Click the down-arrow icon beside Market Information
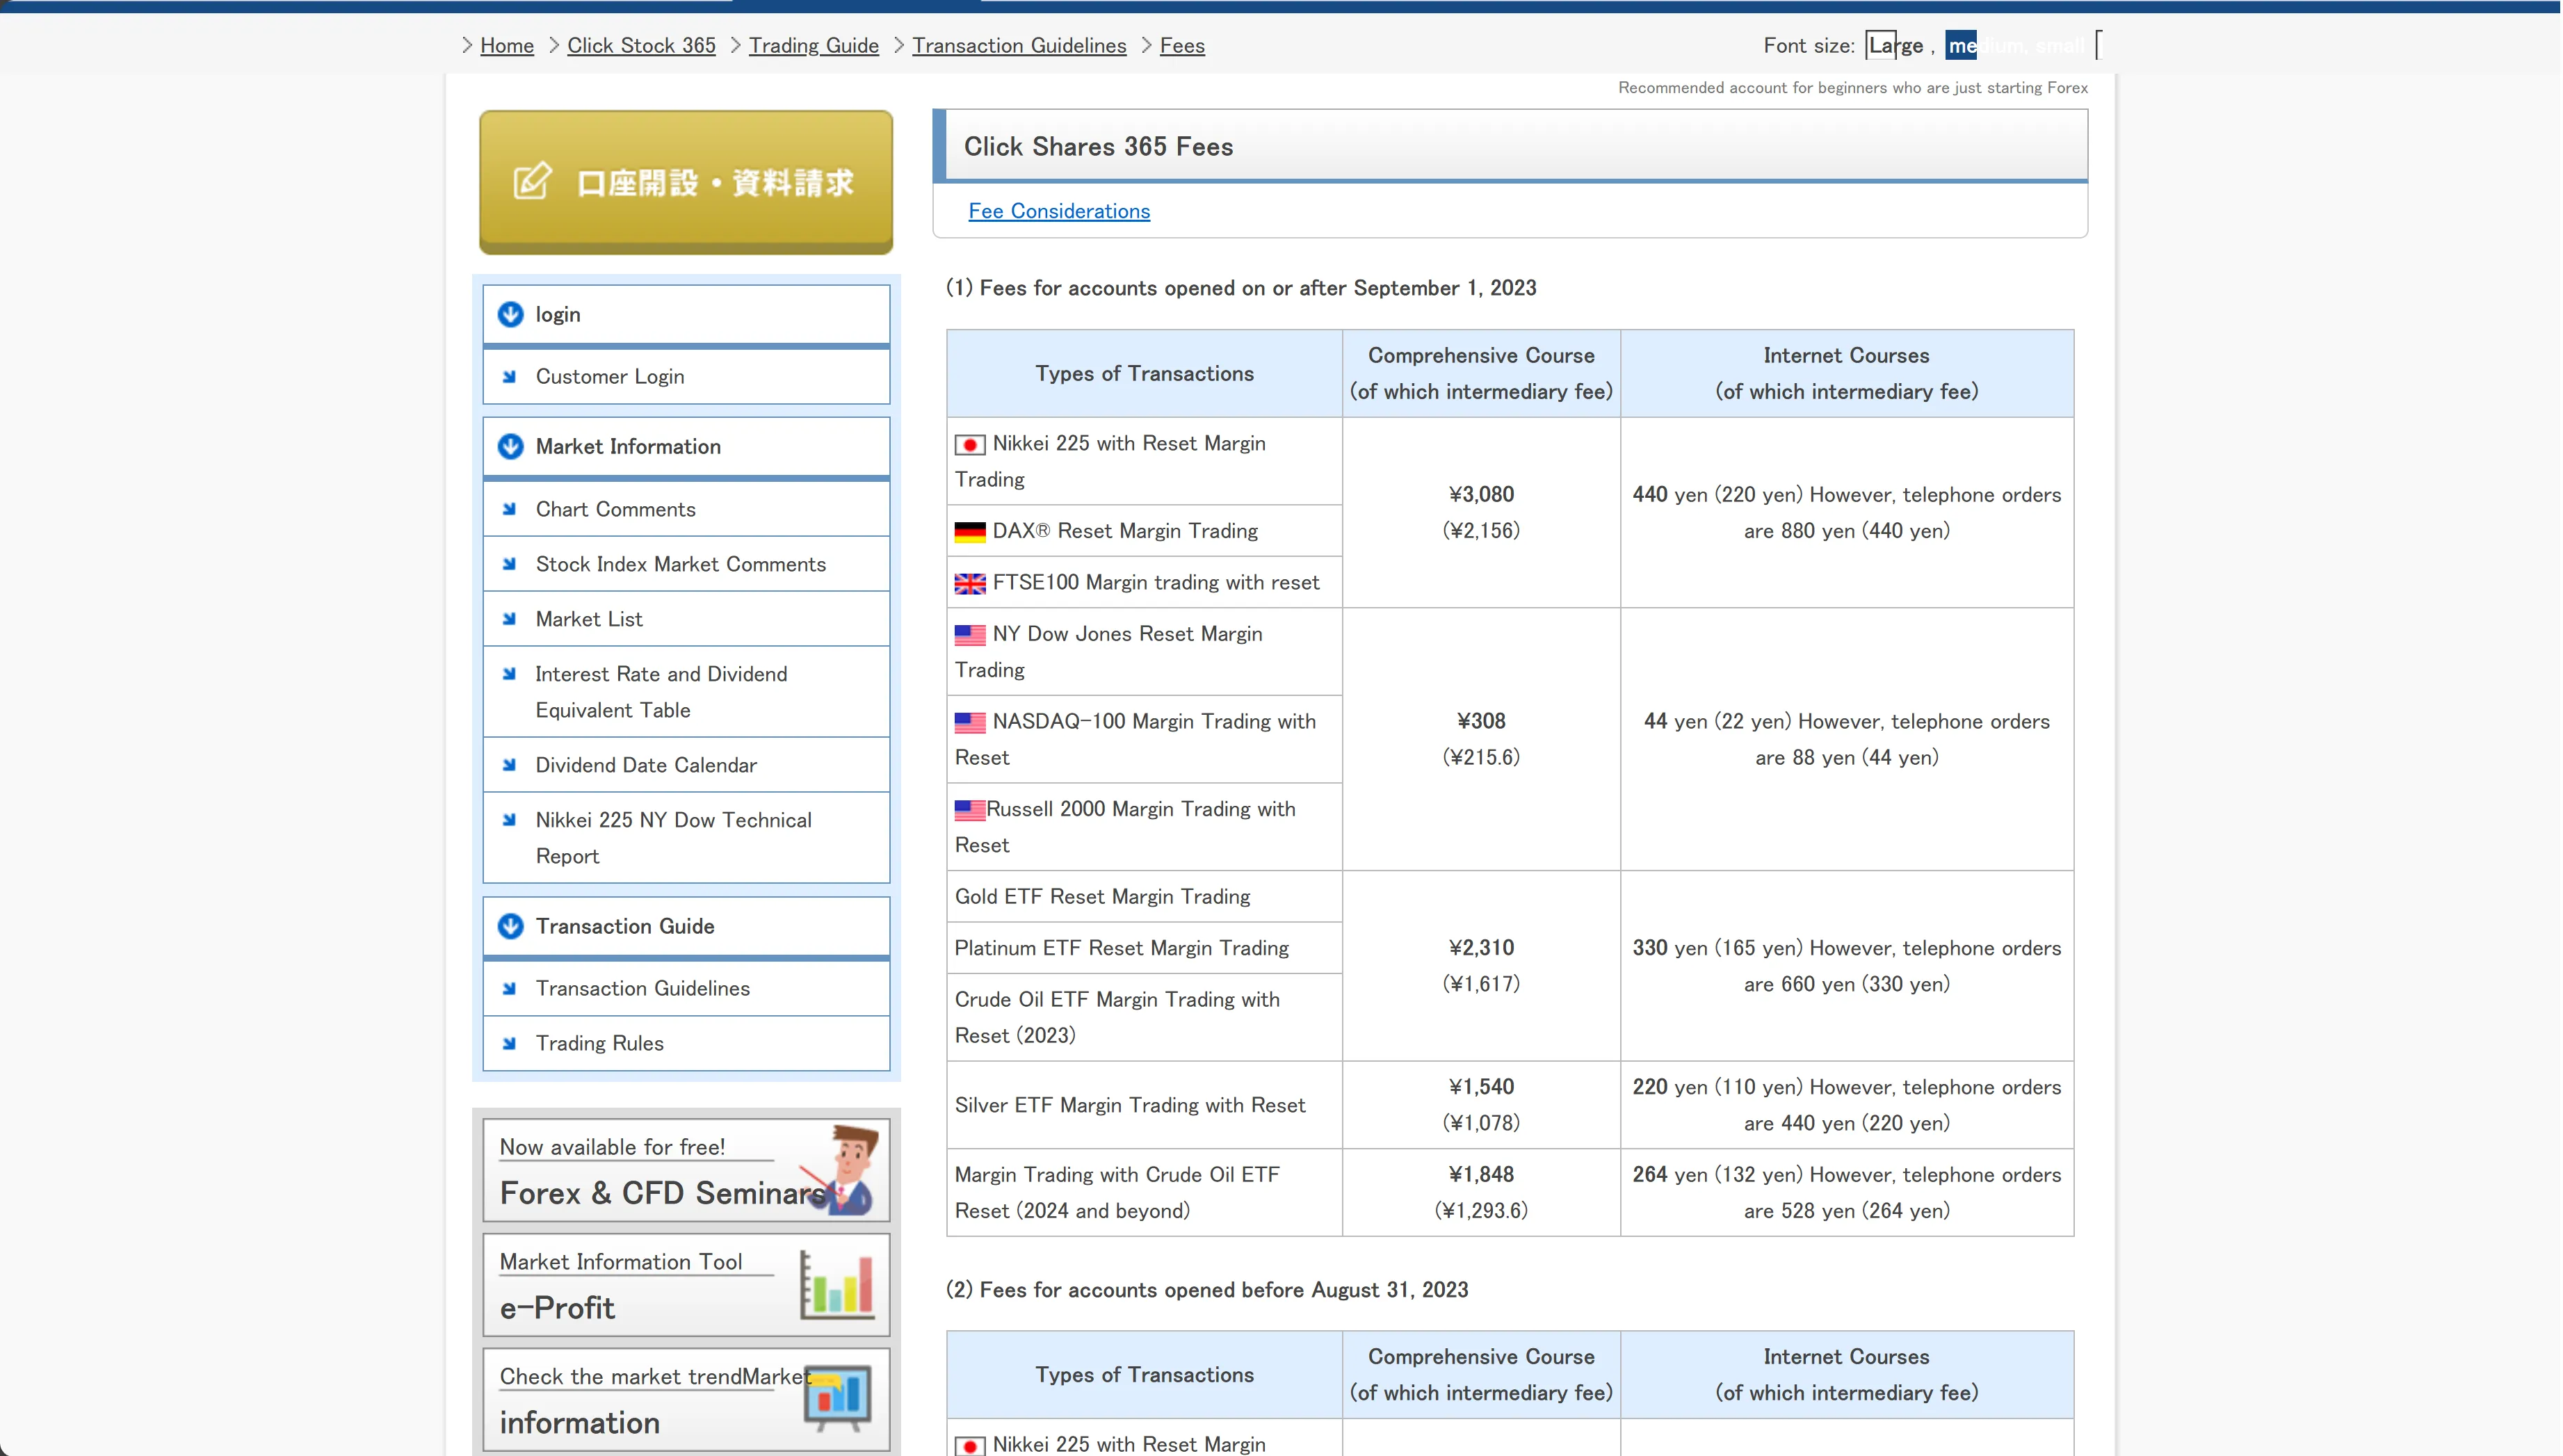This screenshot has width=2563, height=1456. [x=511, y=446]
